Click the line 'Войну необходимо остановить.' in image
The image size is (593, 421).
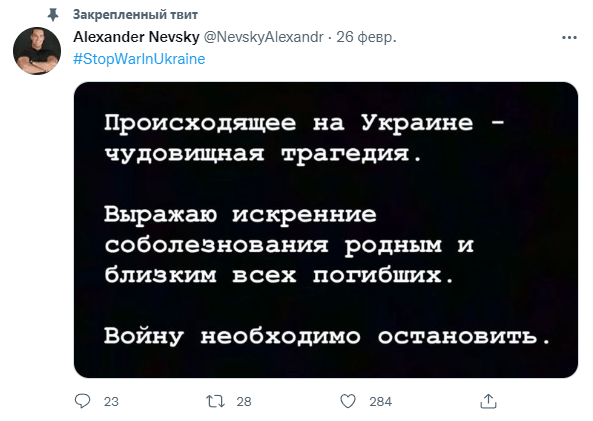327,336
